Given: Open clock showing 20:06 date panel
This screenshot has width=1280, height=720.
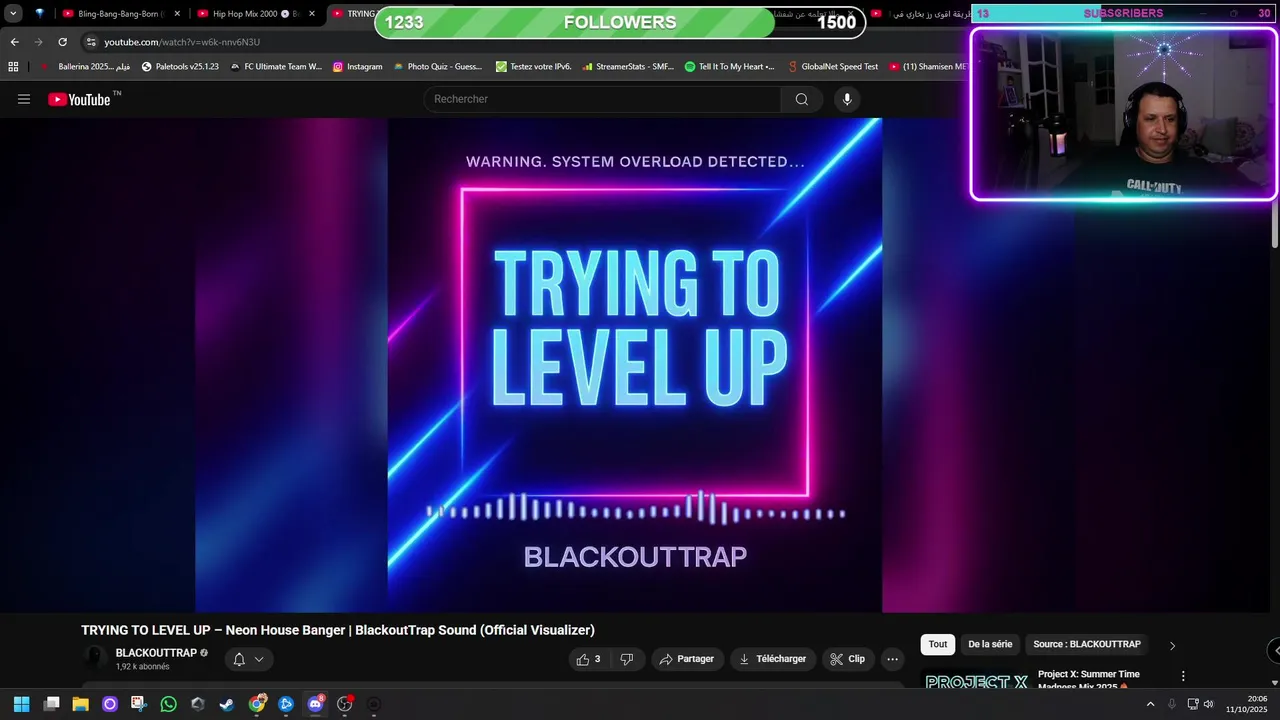Looking at the screenshot, I should [1245, 704].
